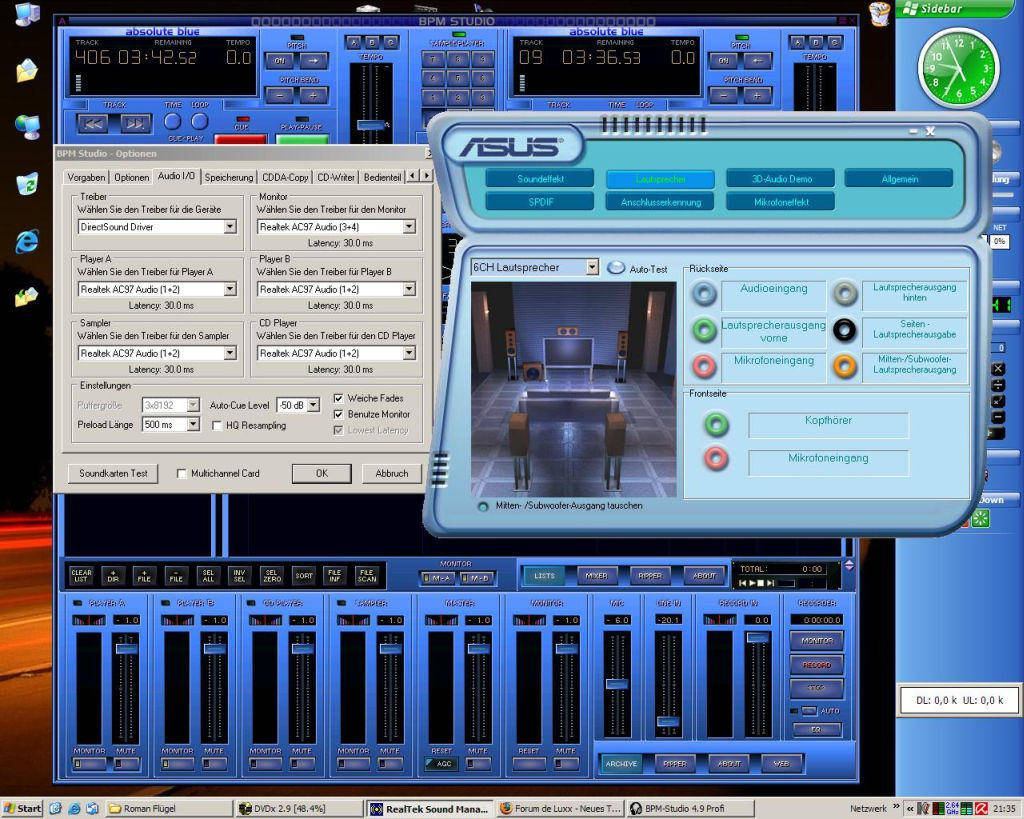Click Abbruch in the Optionen dialog
The width and height of the screenshot is (1024, 819).
click(x=392, y=473)
